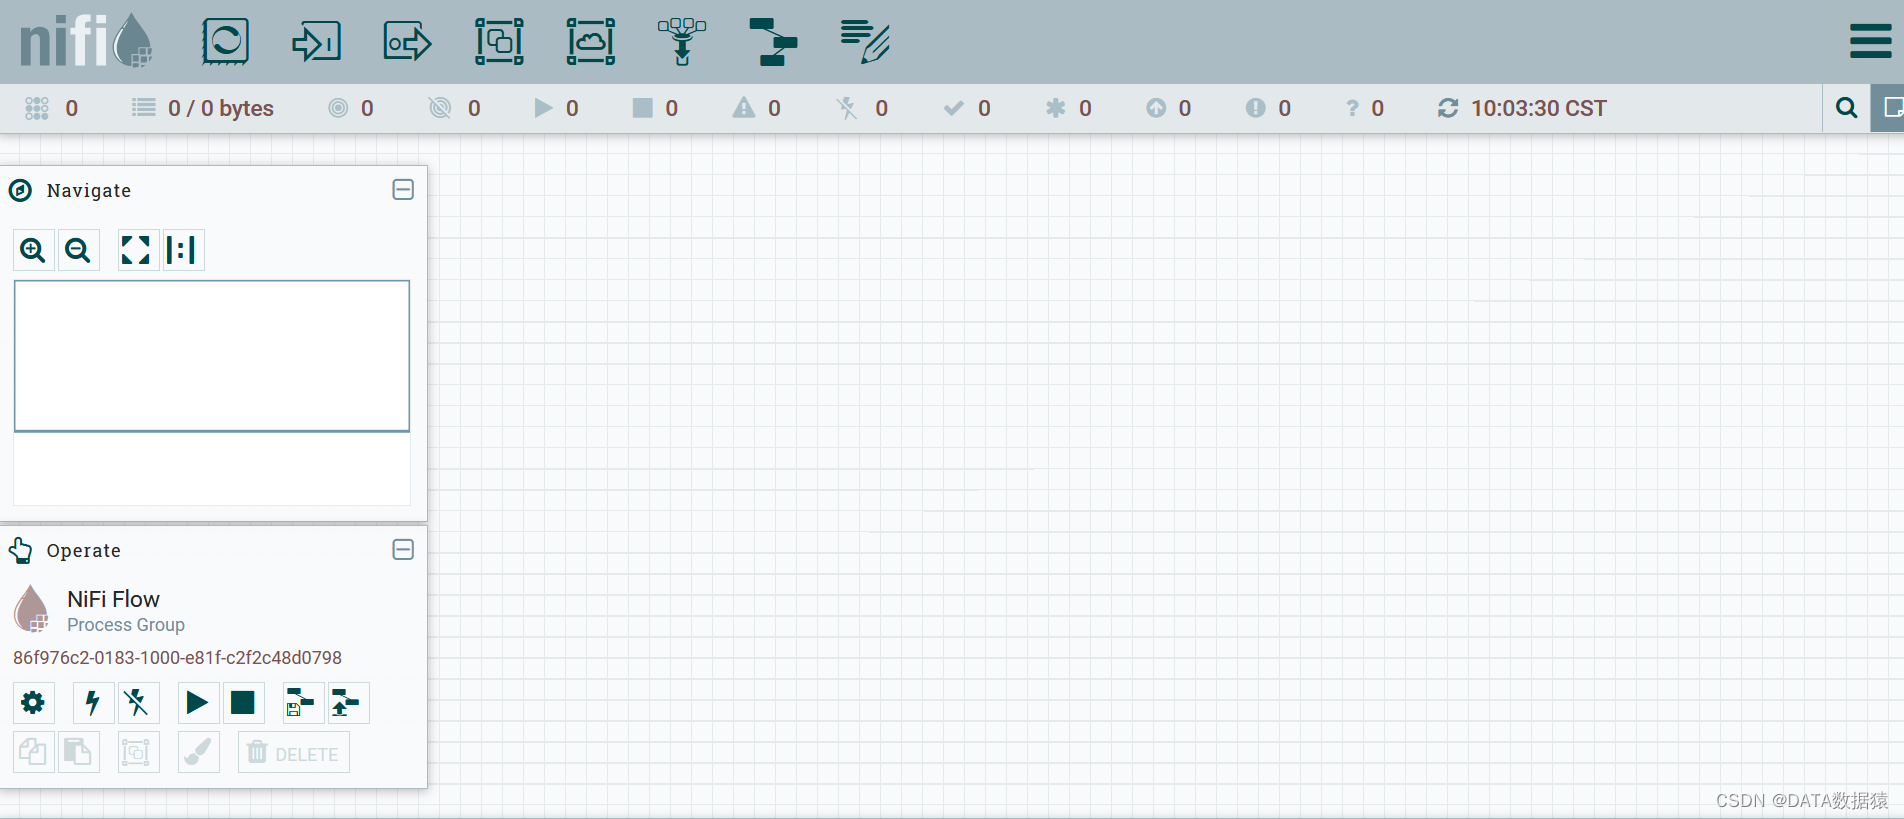Open process group configuration gear
Screen dimensions: 1904x819
(x=33, y=703)
